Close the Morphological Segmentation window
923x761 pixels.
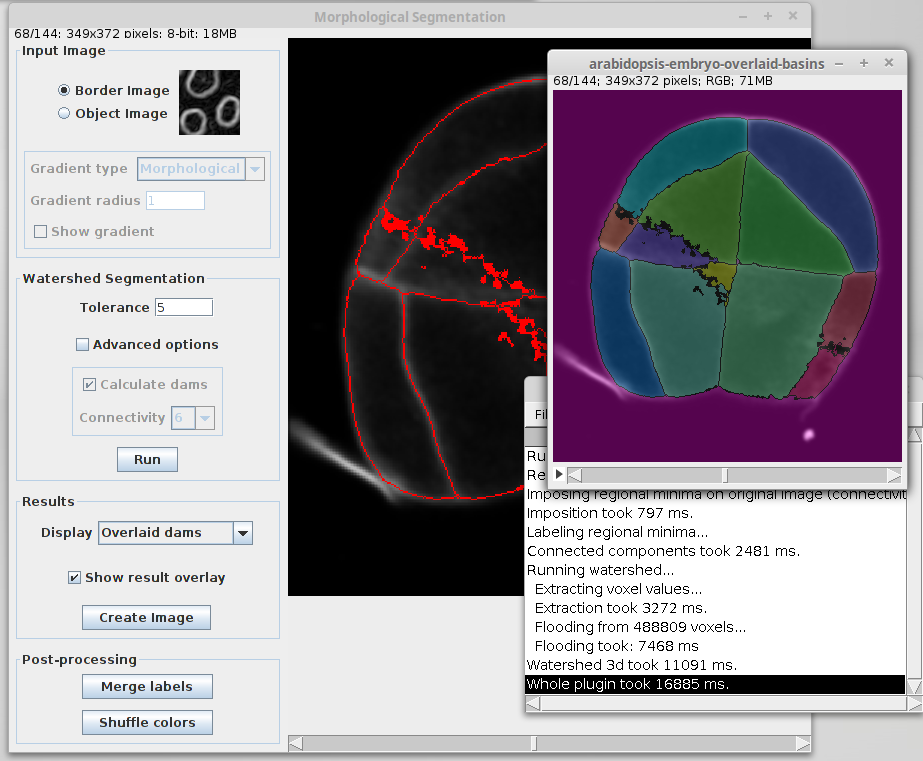(793, 16)
